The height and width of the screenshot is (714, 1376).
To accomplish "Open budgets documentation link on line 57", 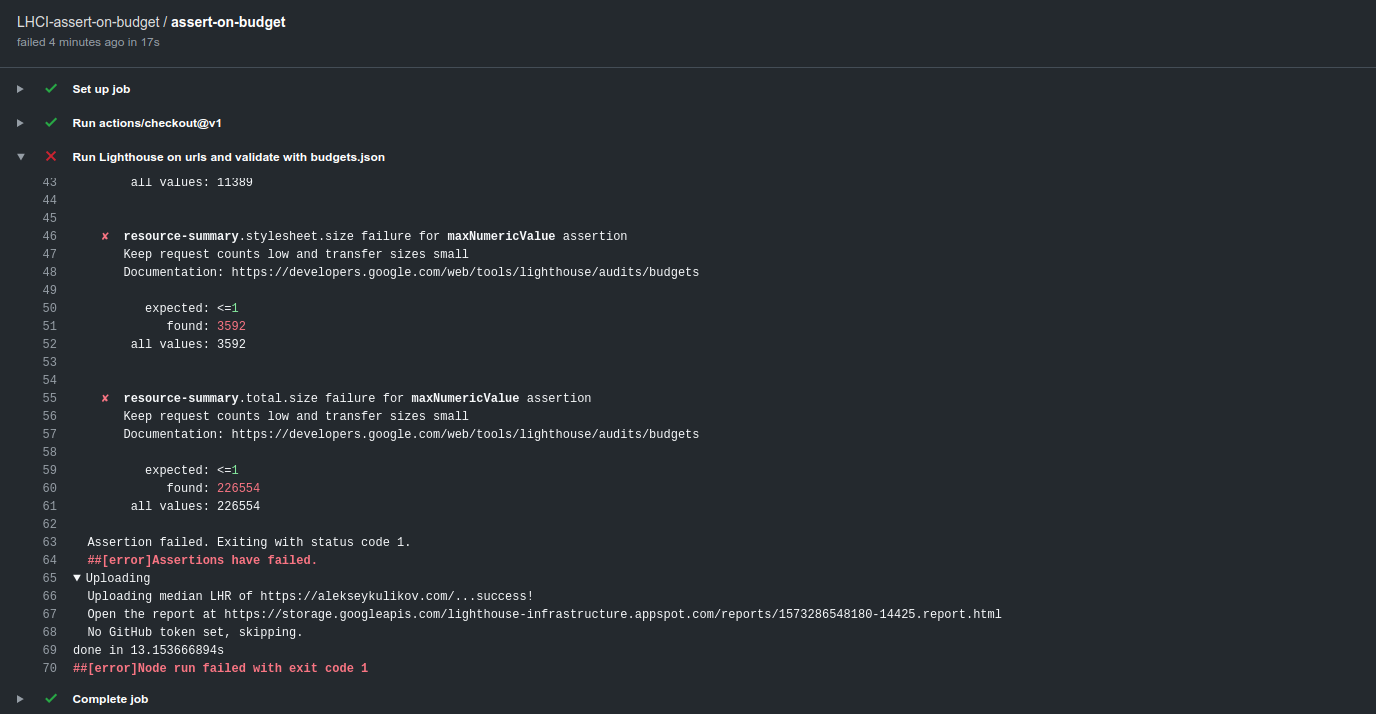I will point(465,434).
